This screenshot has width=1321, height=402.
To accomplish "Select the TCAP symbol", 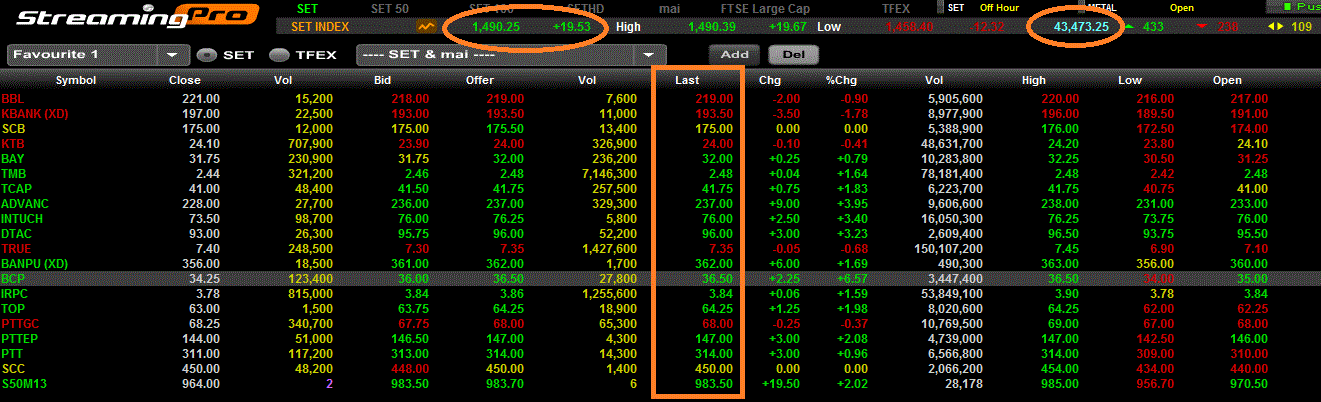I will click(17, 188).
